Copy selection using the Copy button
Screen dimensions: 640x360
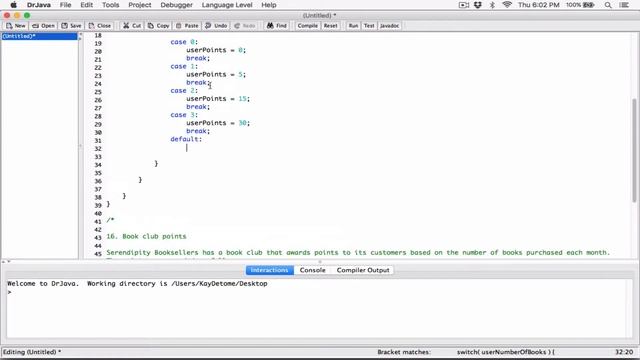tap(158, 26)
